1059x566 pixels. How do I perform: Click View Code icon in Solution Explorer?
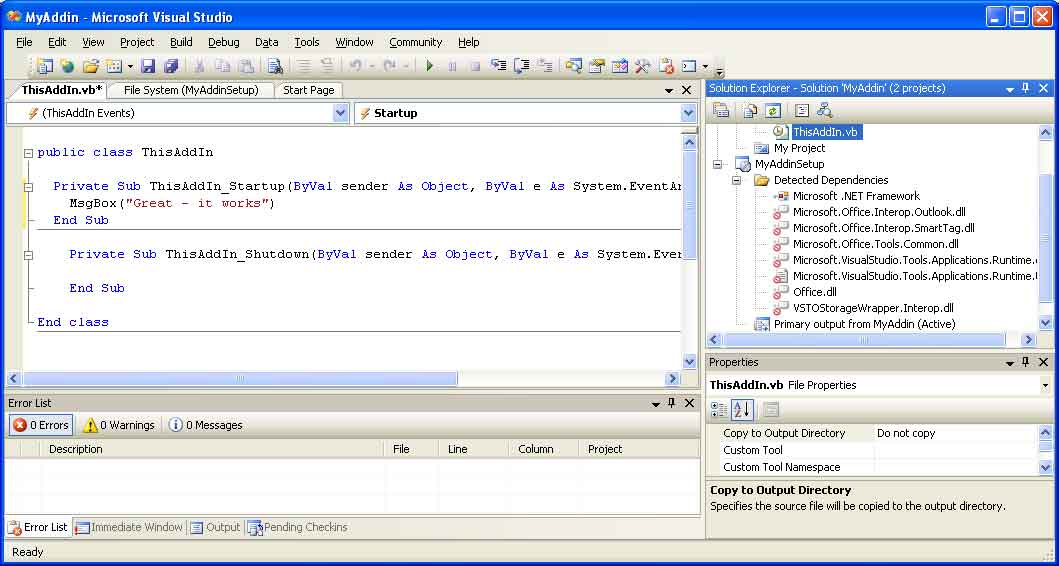[802, 111]
